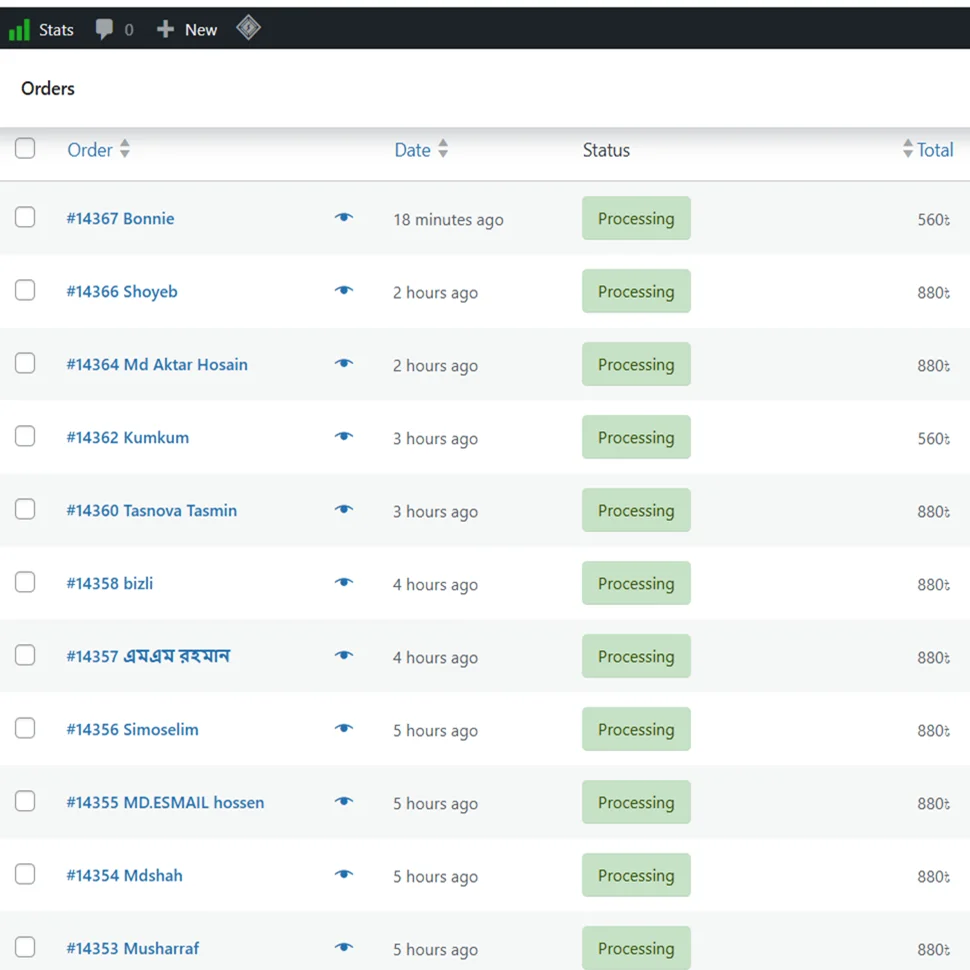The image size is (970, 970).
Task: Preview order #14367 Bonnie with the eye icon
Action: 344,217
